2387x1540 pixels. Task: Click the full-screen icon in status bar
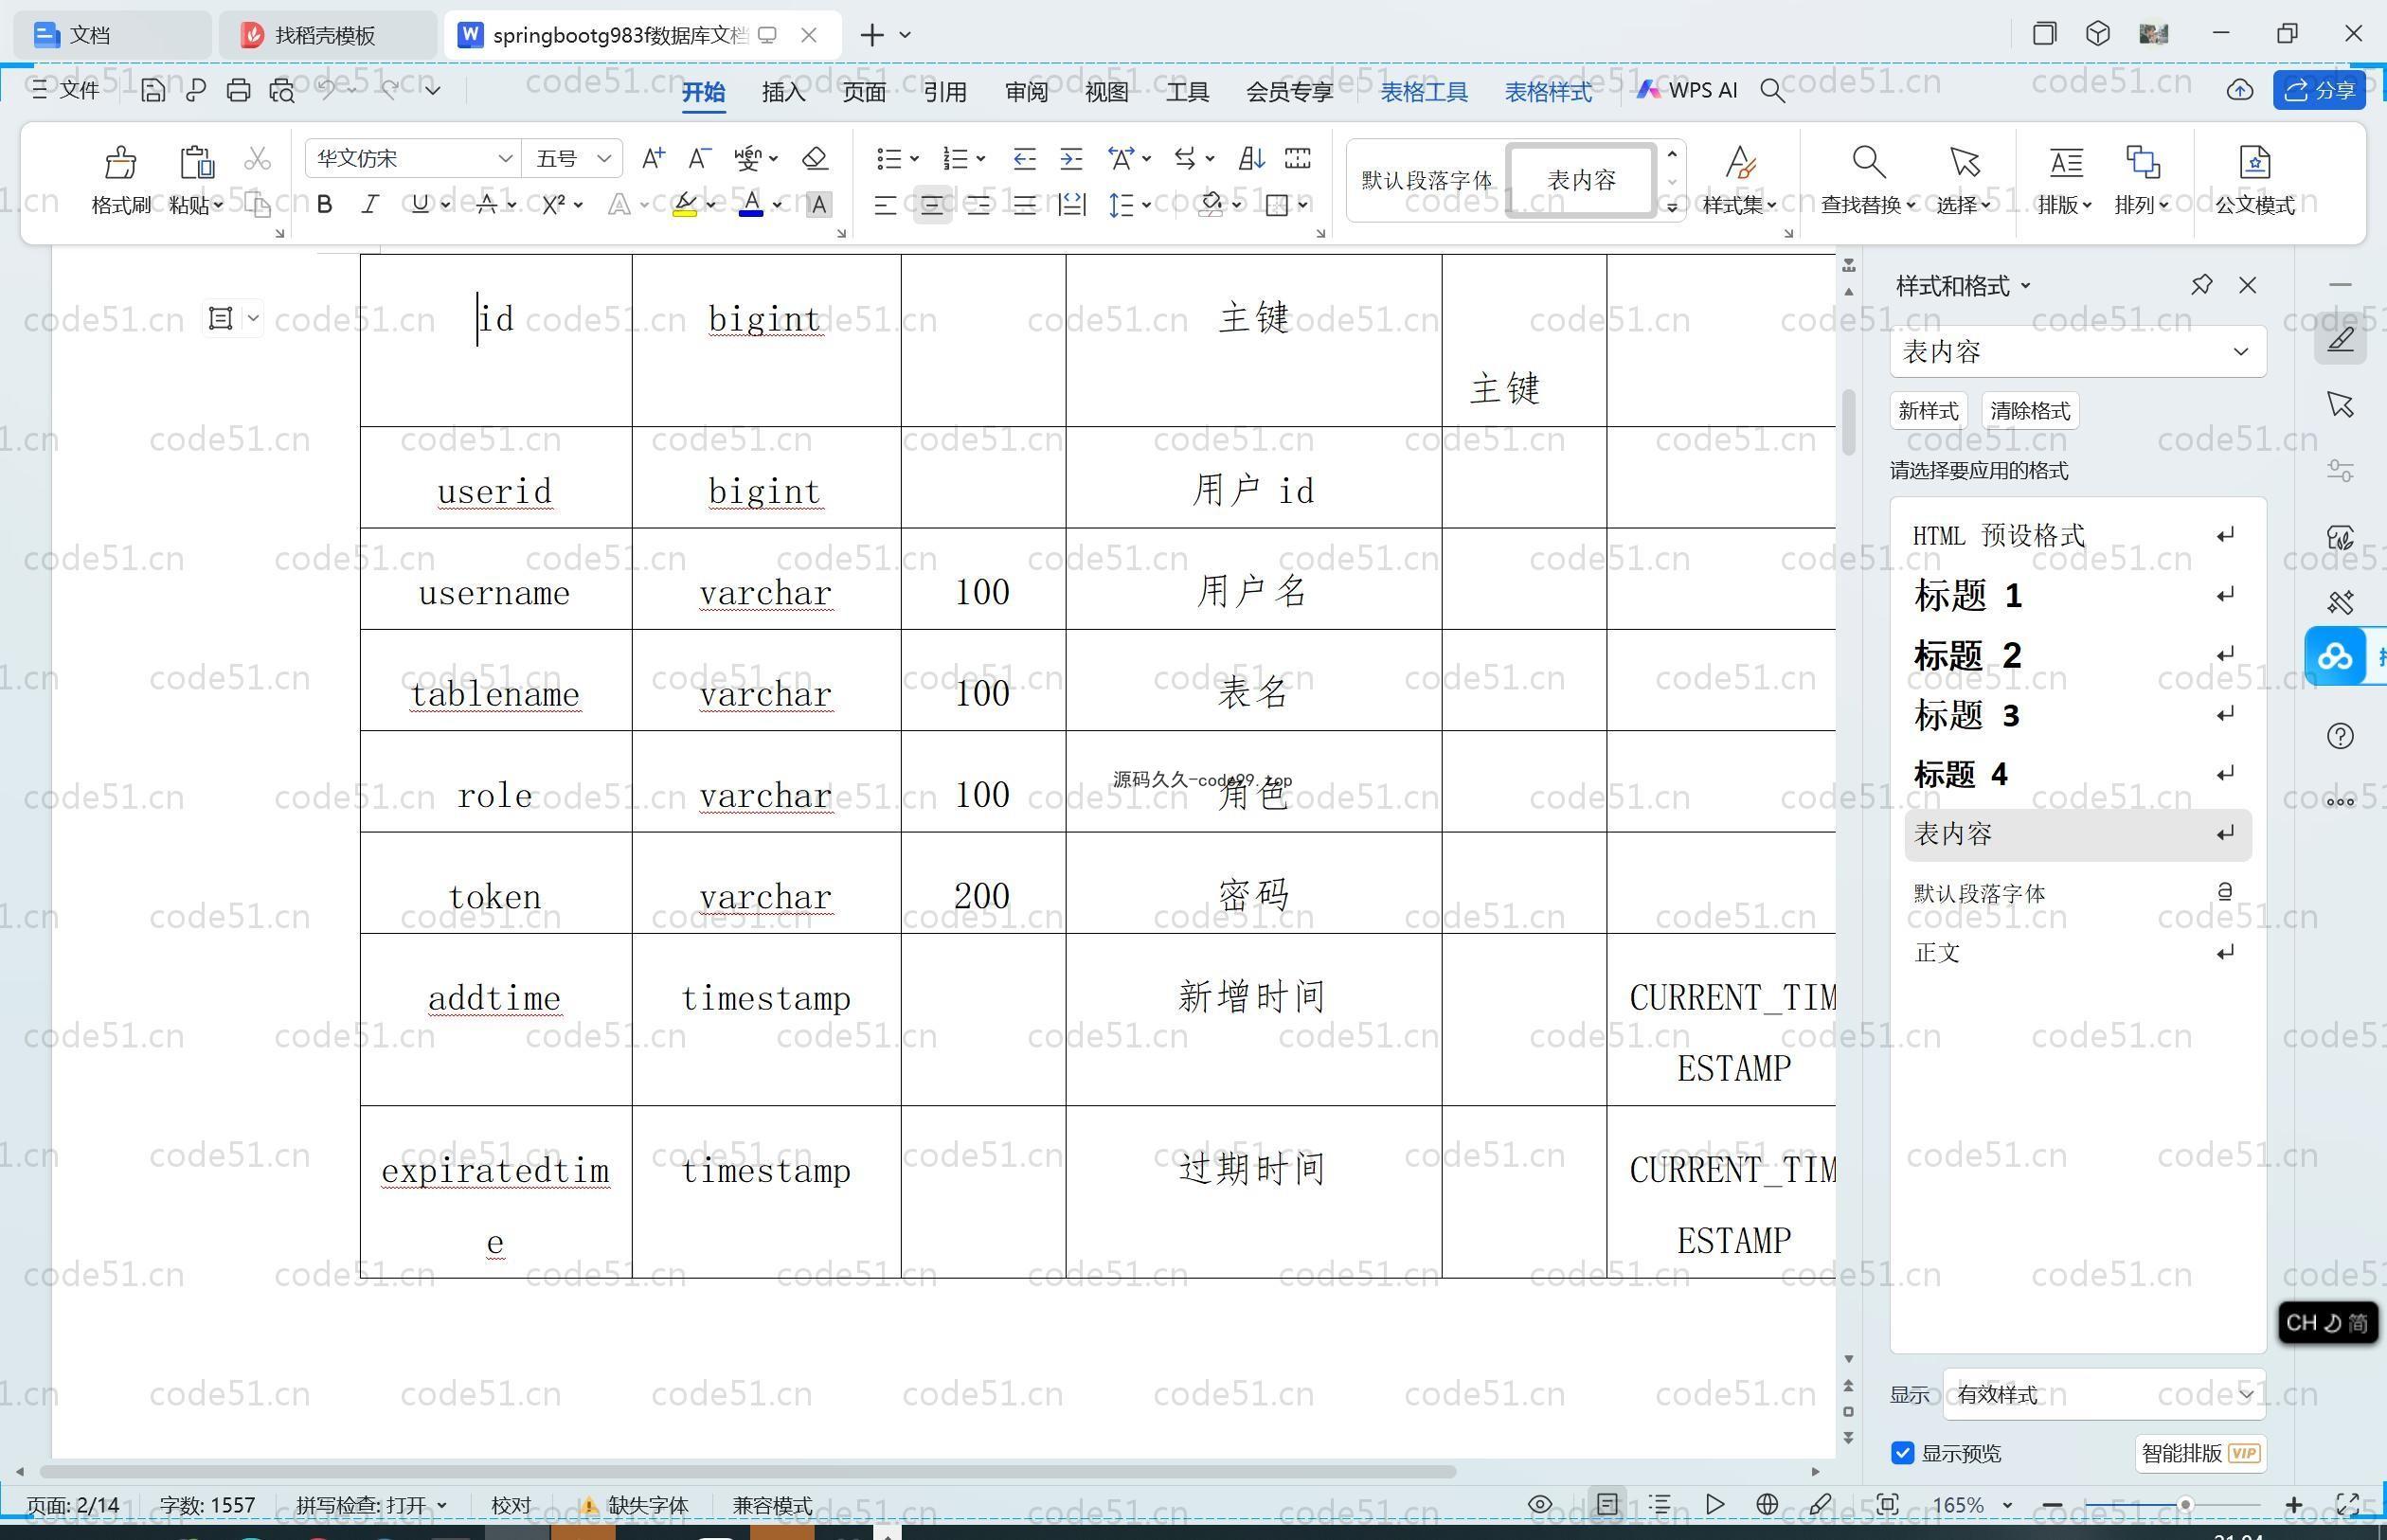click(x=2347, y=1504)
